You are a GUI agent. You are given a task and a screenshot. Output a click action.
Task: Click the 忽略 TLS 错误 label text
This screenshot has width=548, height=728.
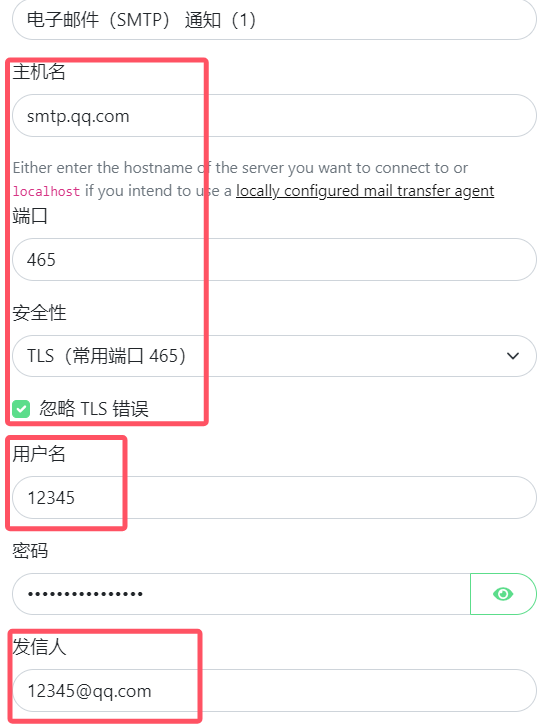[x=94, y=409]
